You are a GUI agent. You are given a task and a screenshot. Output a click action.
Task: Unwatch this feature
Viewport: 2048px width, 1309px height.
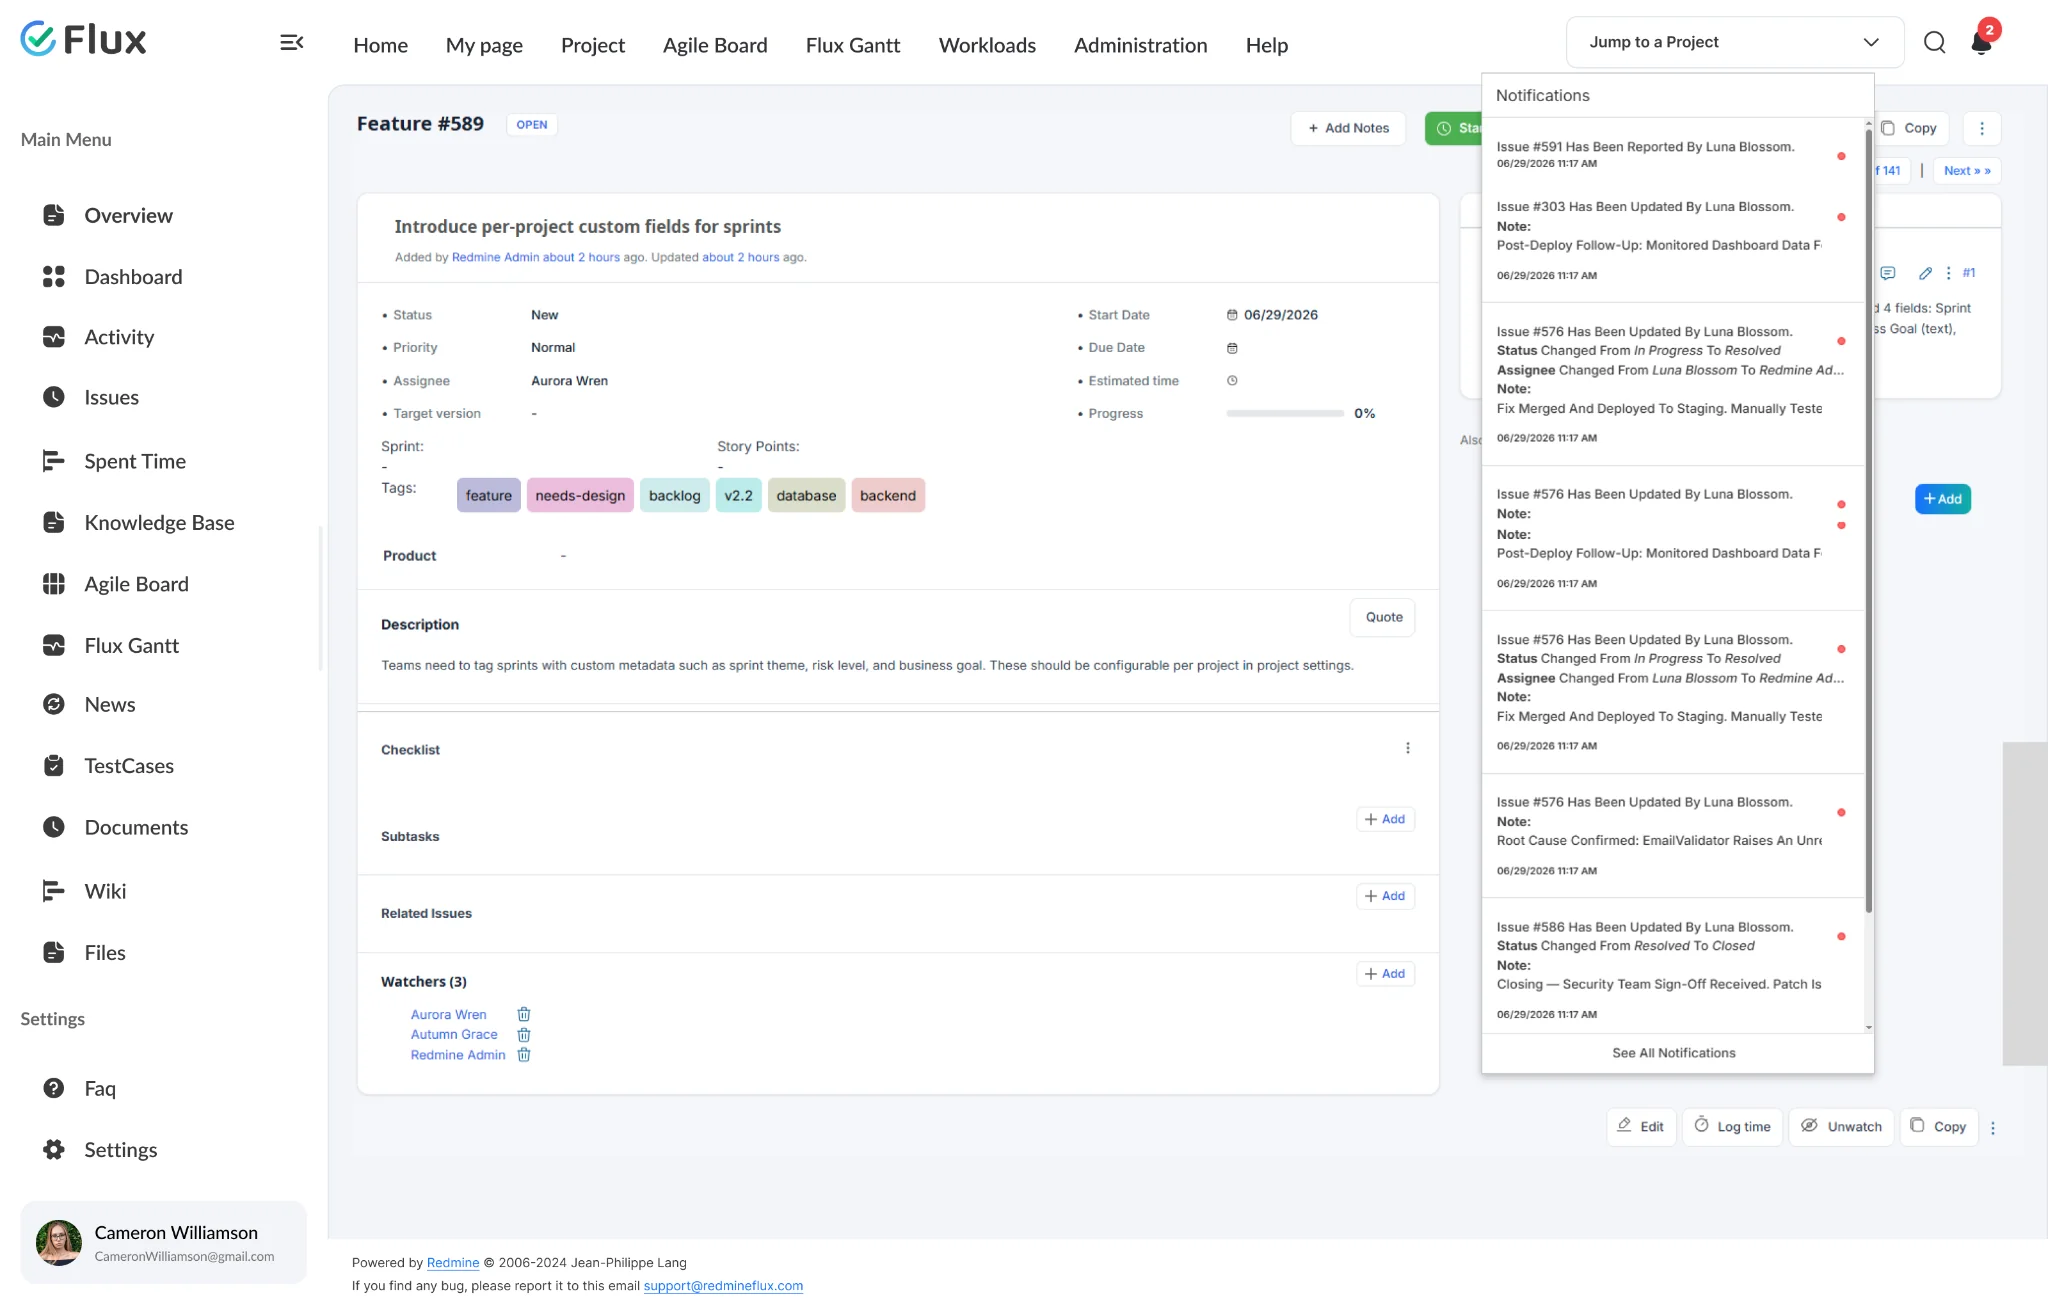(x=1841, y=1126)
